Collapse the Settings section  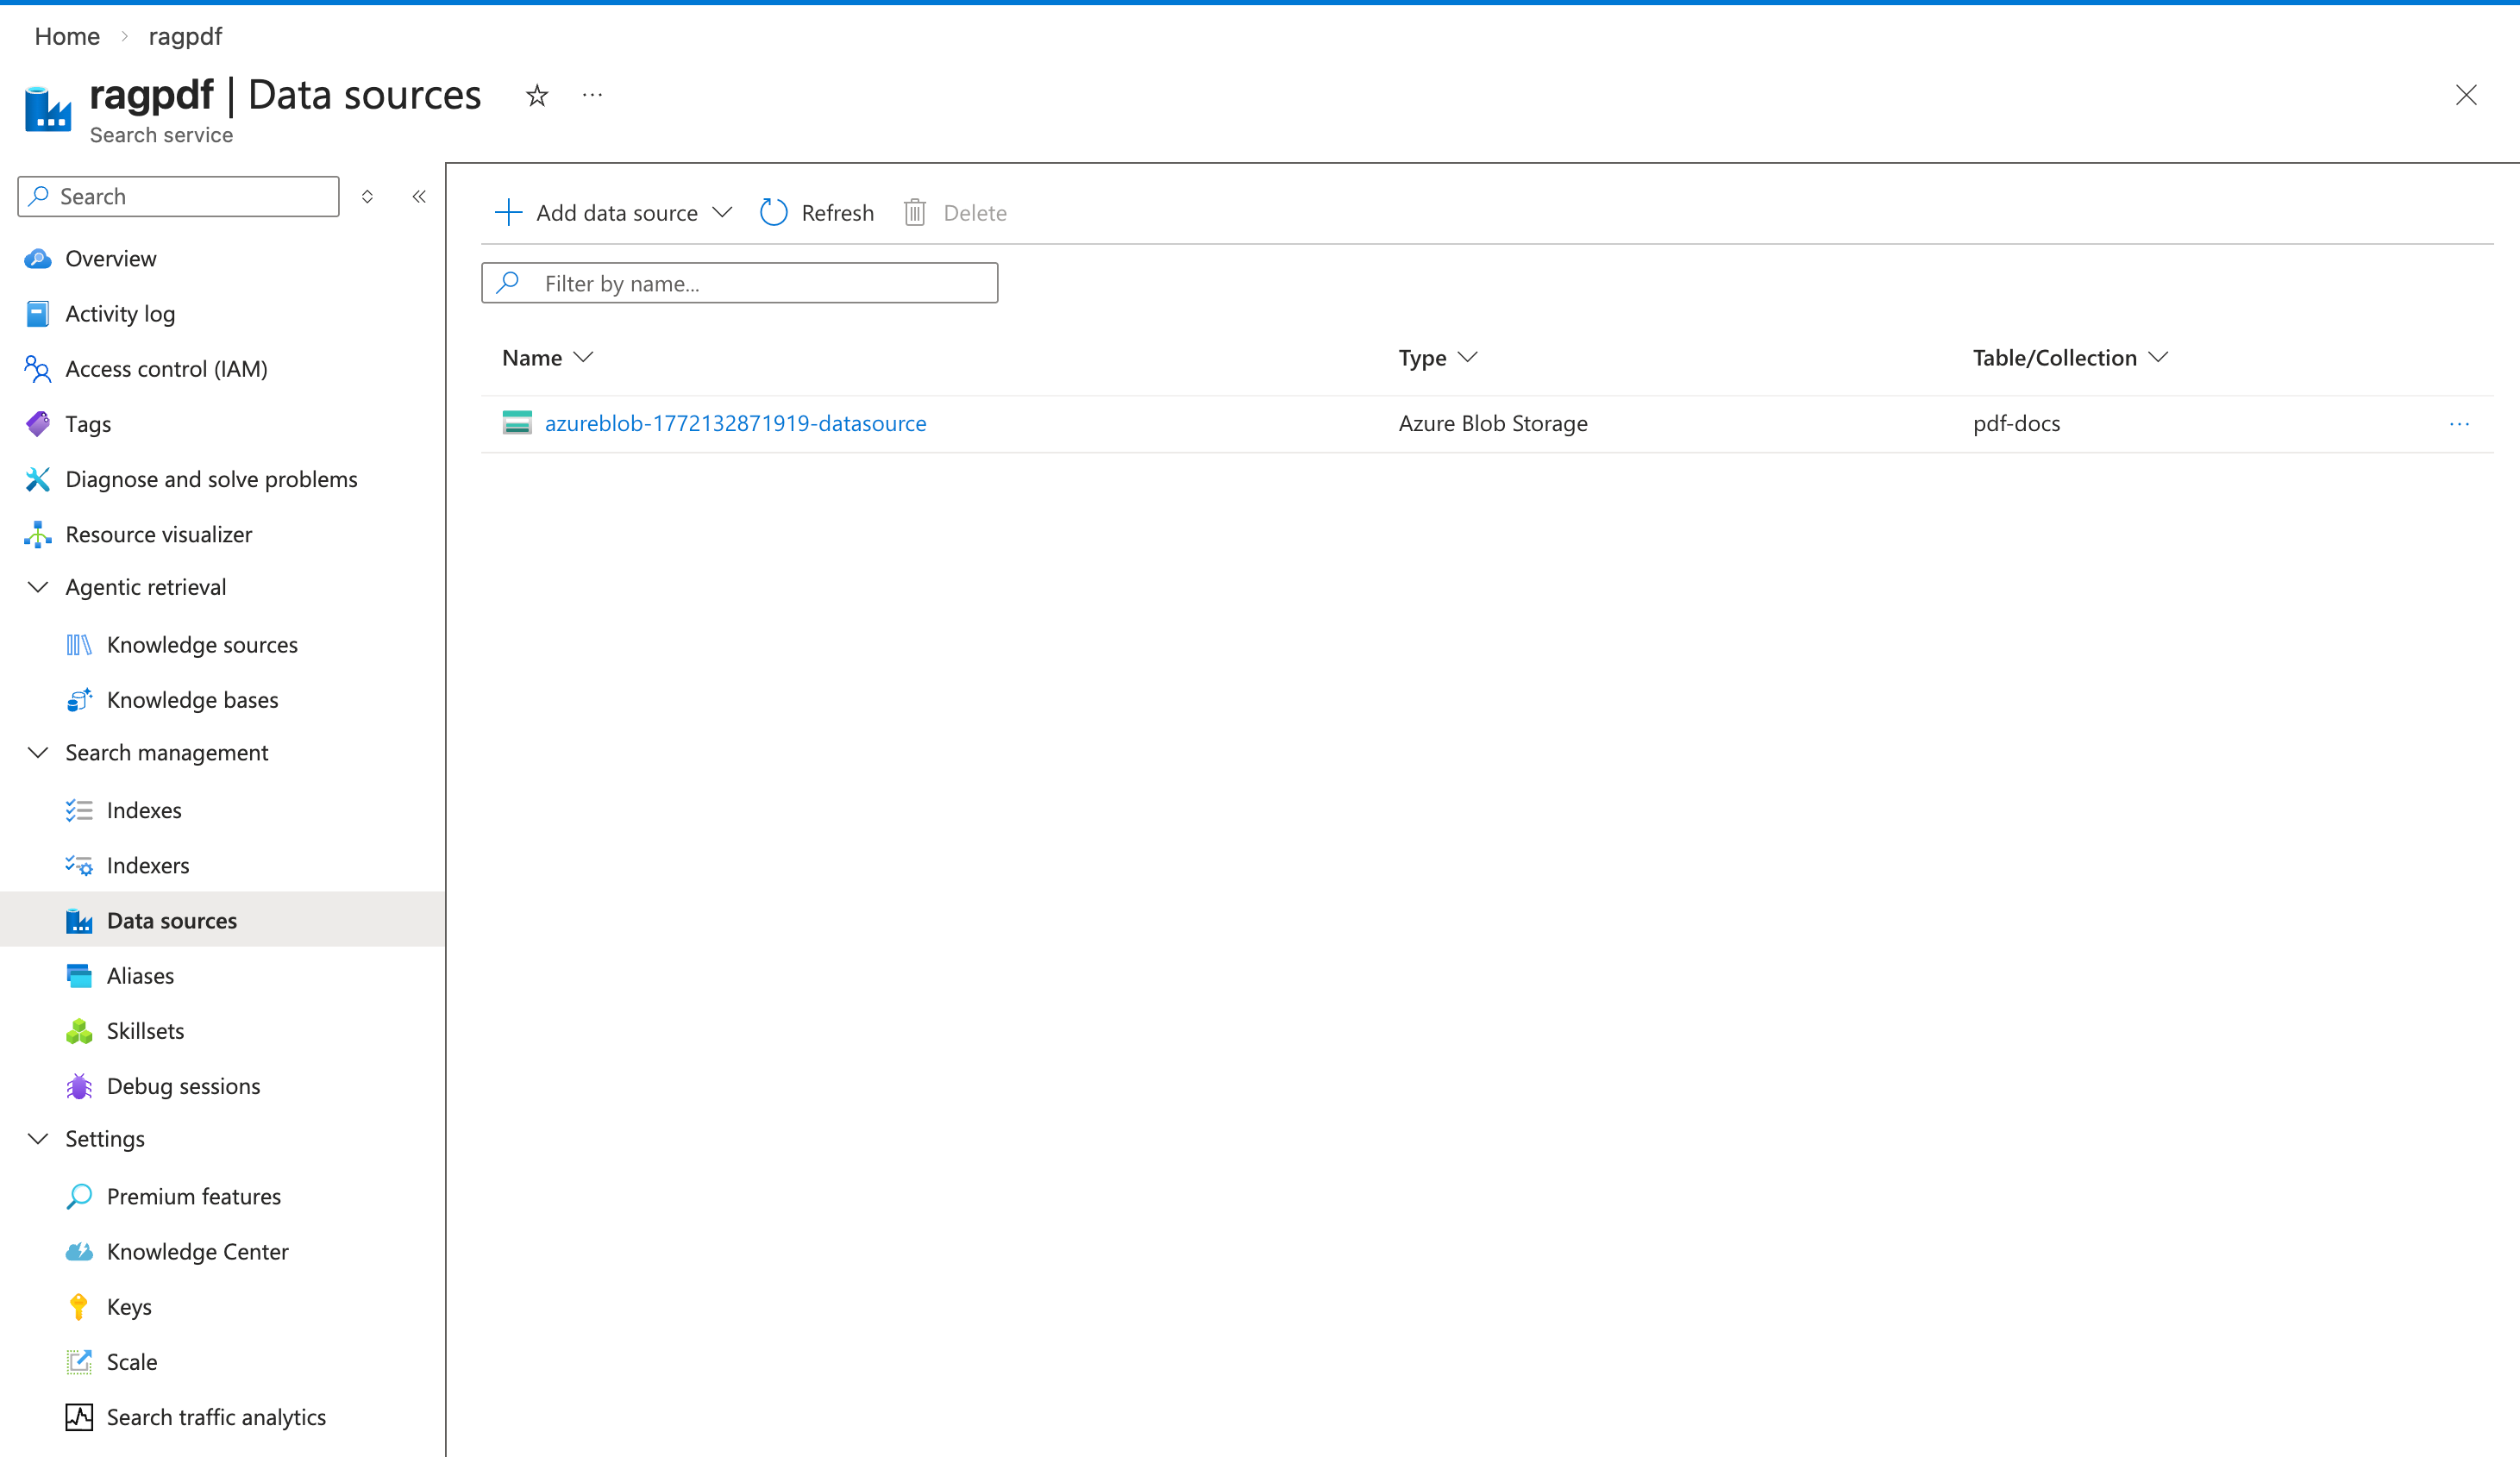tap(38, 1139)
